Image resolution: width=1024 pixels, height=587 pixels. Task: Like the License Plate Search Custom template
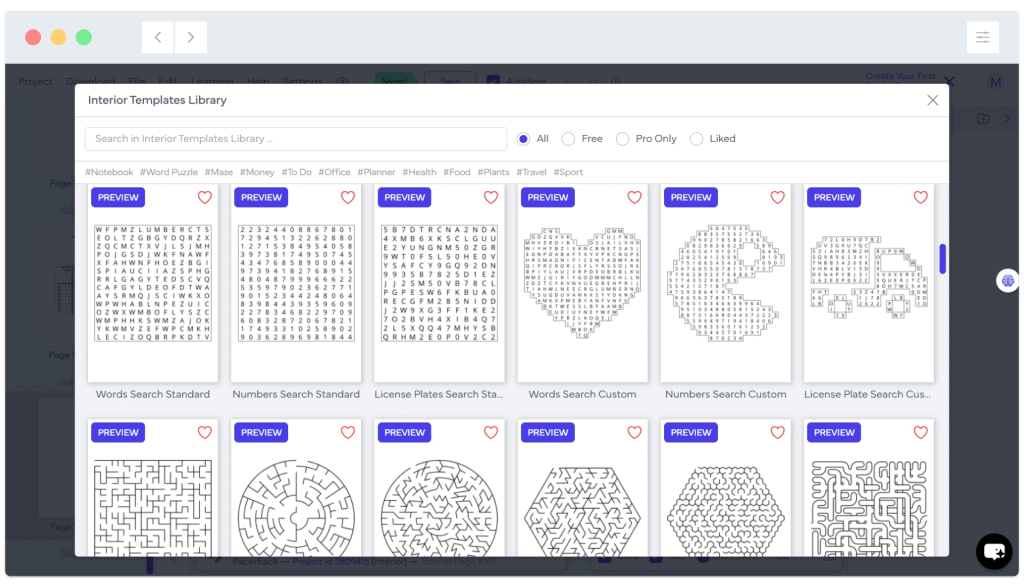[920, 197]
